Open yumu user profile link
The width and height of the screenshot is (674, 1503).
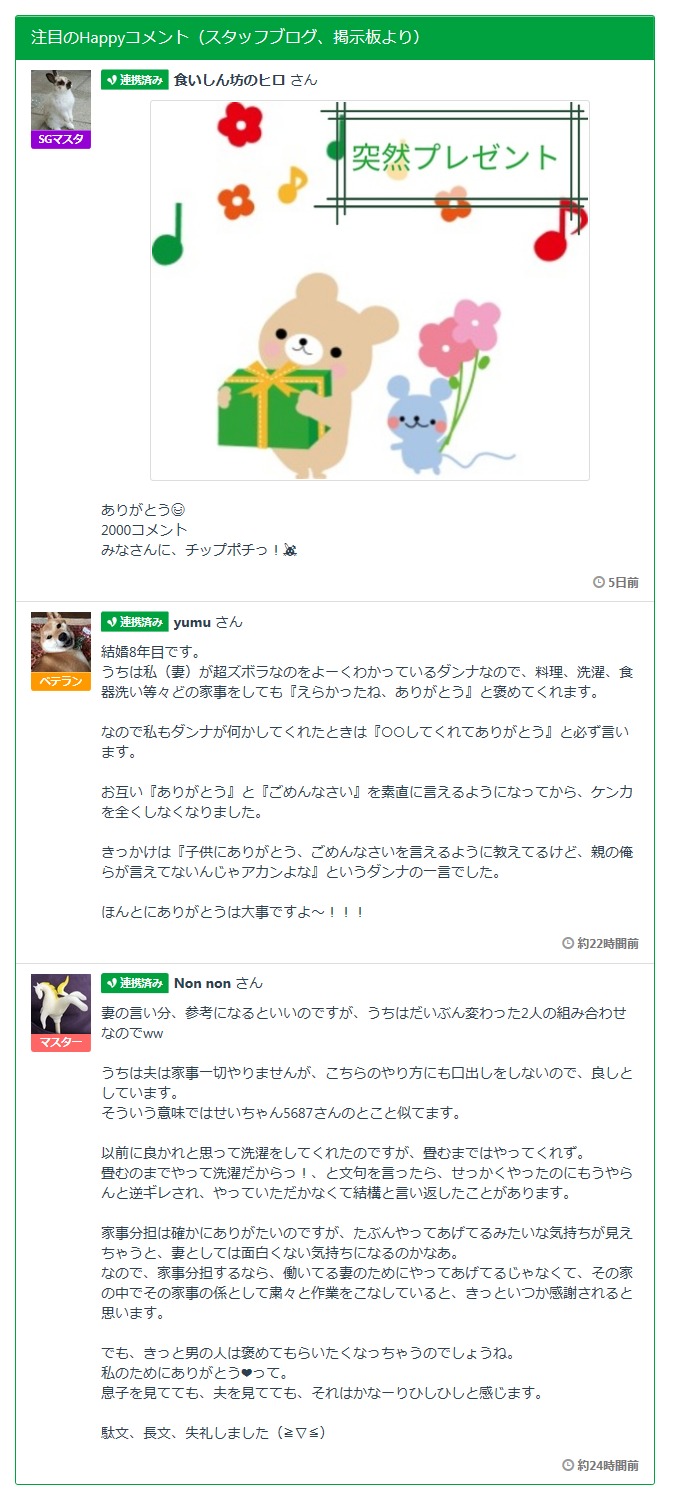tap(192, 622)
